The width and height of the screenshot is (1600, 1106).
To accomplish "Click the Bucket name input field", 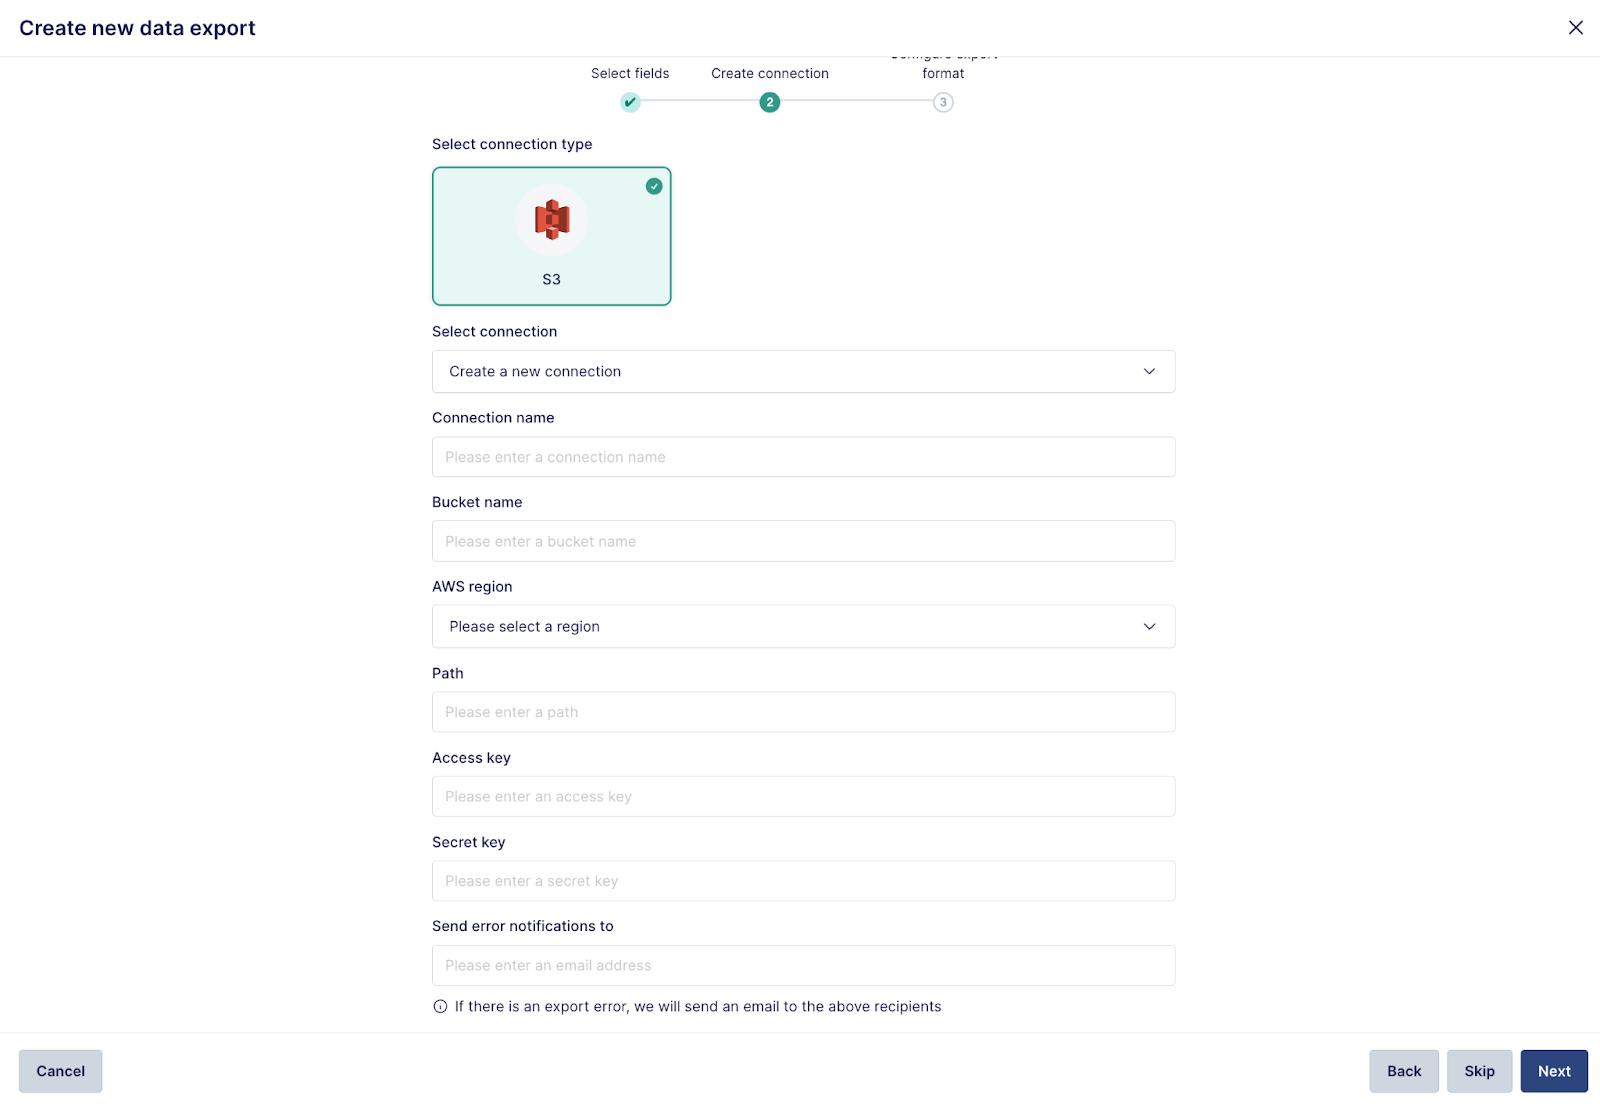I will [803, 541].
